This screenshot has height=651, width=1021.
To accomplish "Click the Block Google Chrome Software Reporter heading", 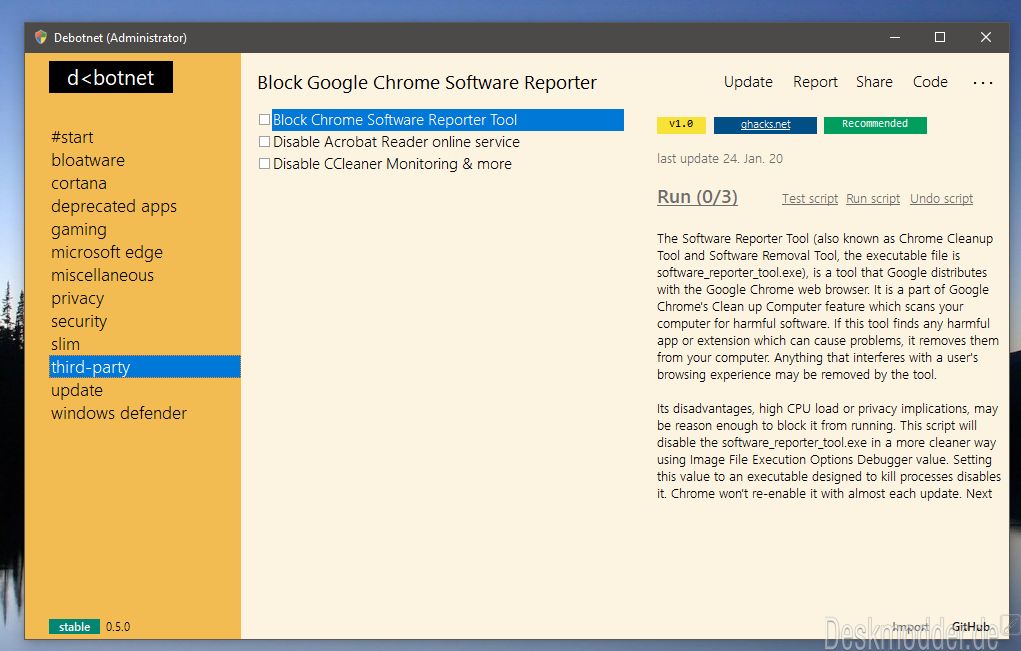I will coord(427,83).
